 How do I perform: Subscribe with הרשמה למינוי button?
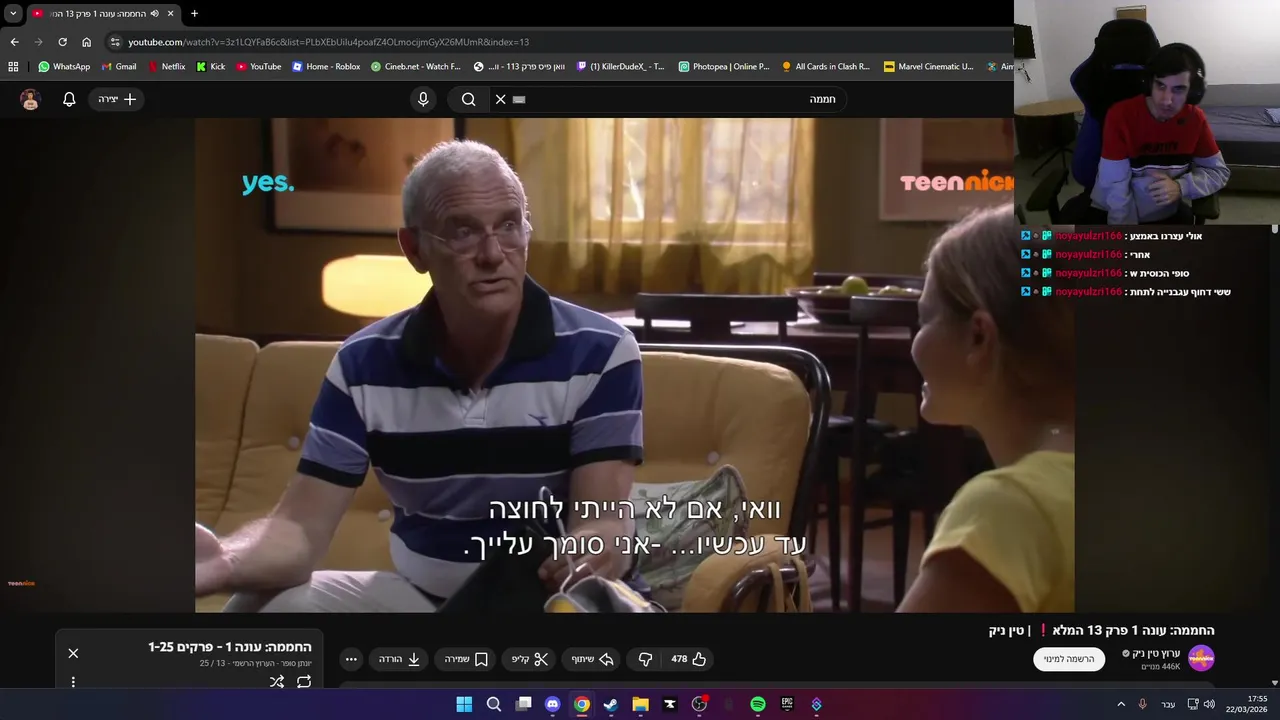point(1069,659)
